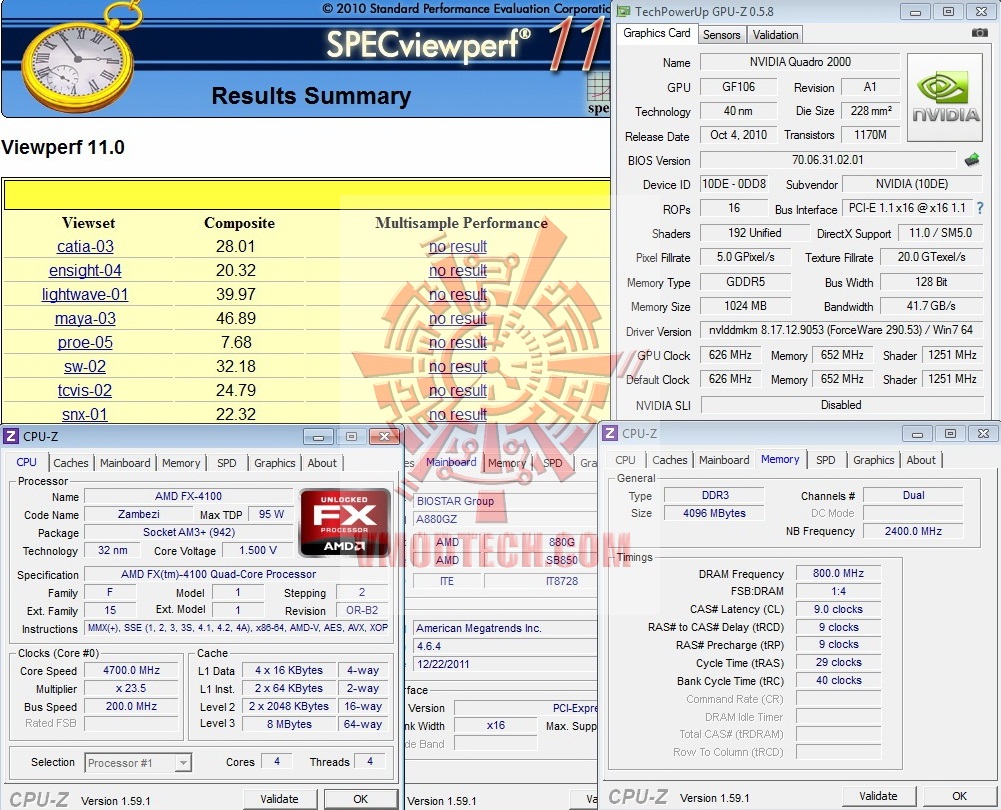Click the BIOS save chip icon in GPU-Z
The height and width of the screenshot is (810, 1001).
click(972, 160)
